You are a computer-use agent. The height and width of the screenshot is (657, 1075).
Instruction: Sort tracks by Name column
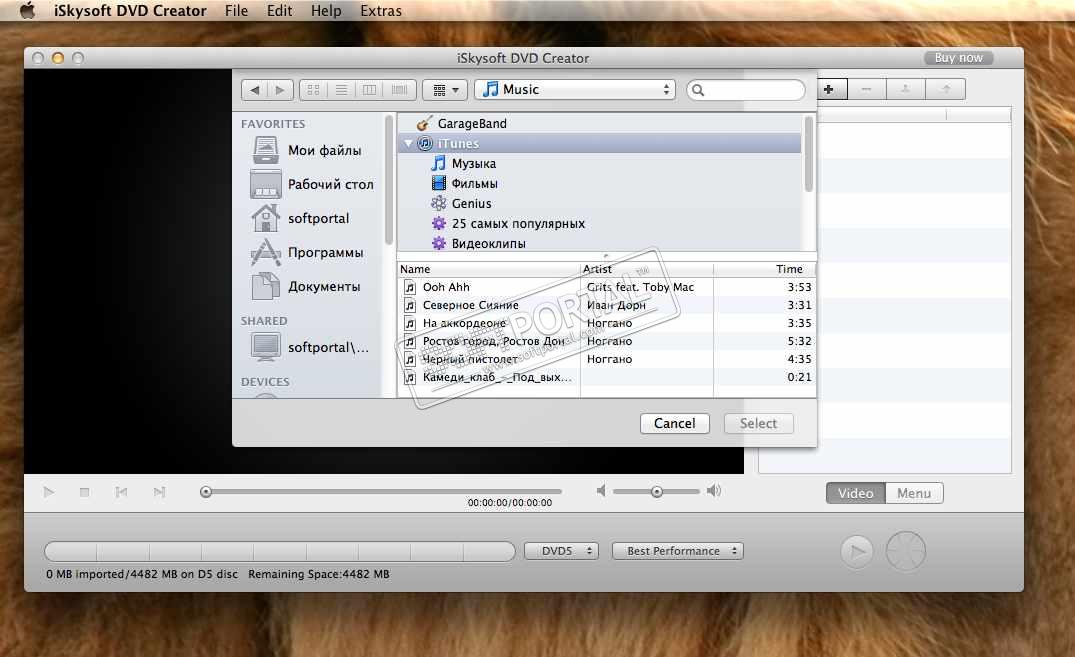tap(489, 269)
